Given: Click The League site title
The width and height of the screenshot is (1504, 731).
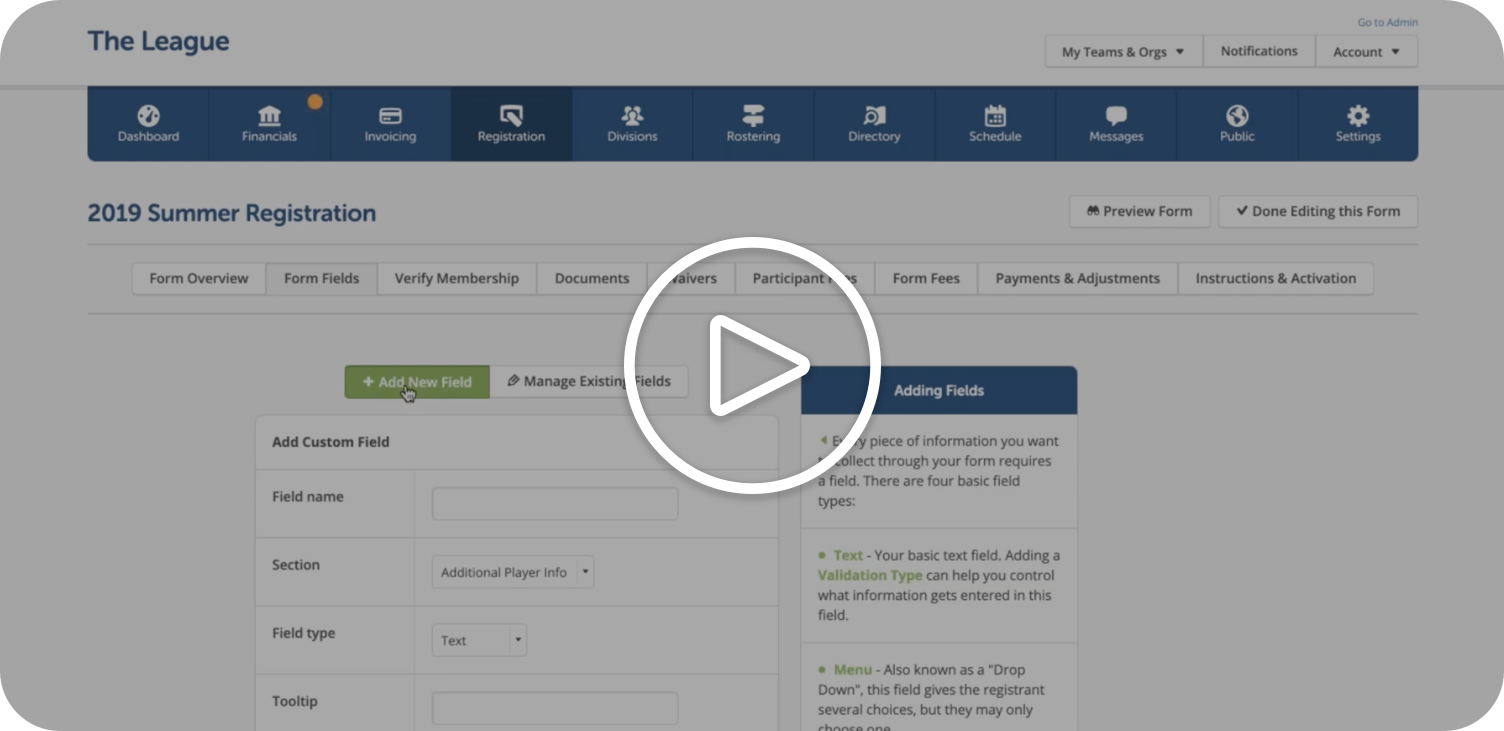Looking at the screenshot, I should click(x=158, y=41).
